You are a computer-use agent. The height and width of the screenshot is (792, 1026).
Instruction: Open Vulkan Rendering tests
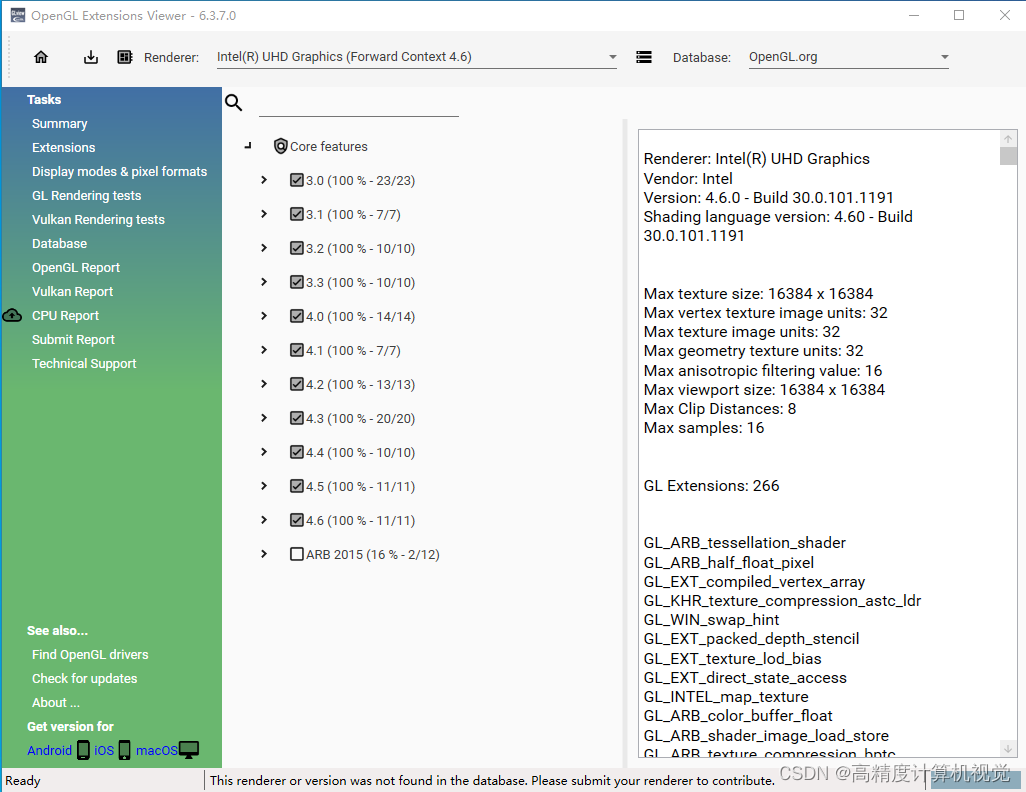click(x=98, y=220)
